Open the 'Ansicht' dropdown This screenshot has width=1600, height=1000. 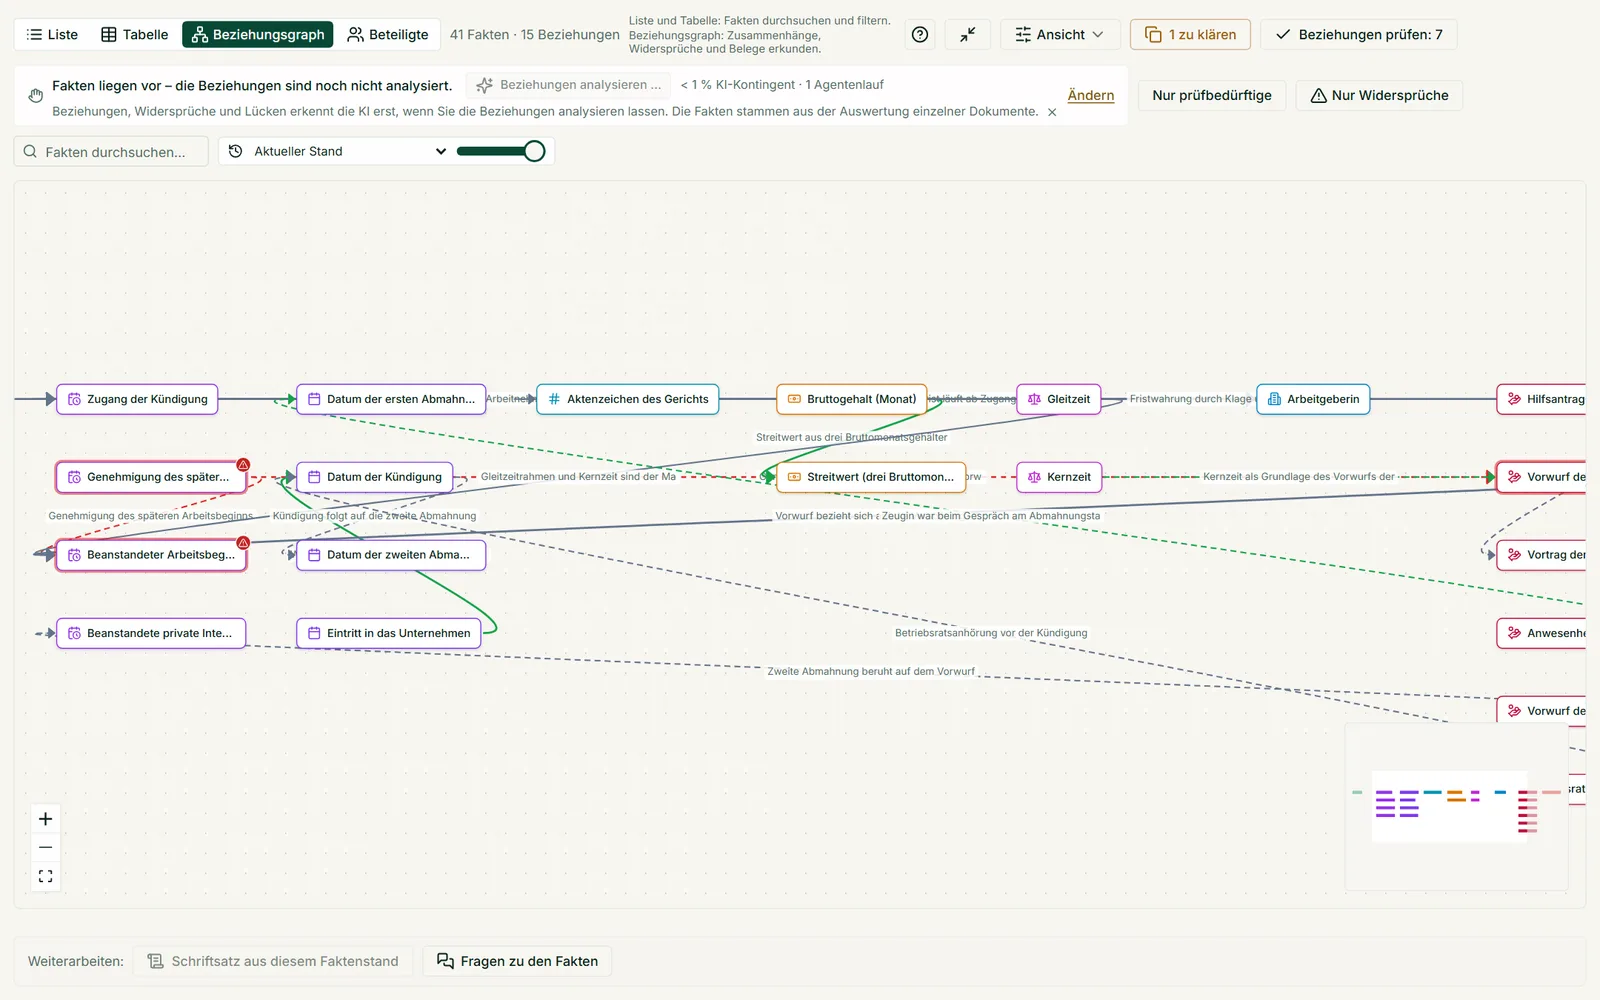click(1060, 35)
